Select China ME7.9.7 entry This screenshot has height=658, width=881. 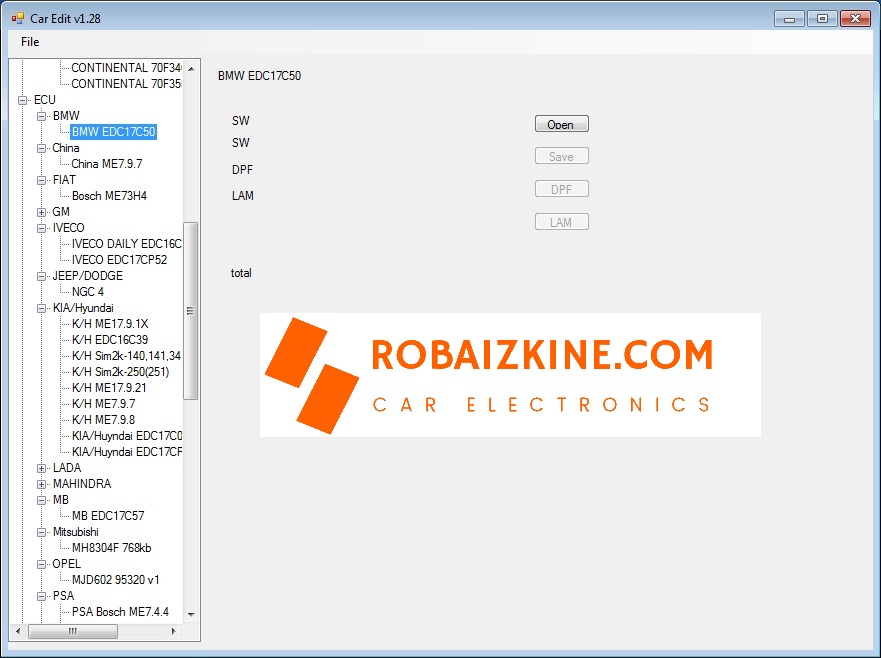(107, 164)
